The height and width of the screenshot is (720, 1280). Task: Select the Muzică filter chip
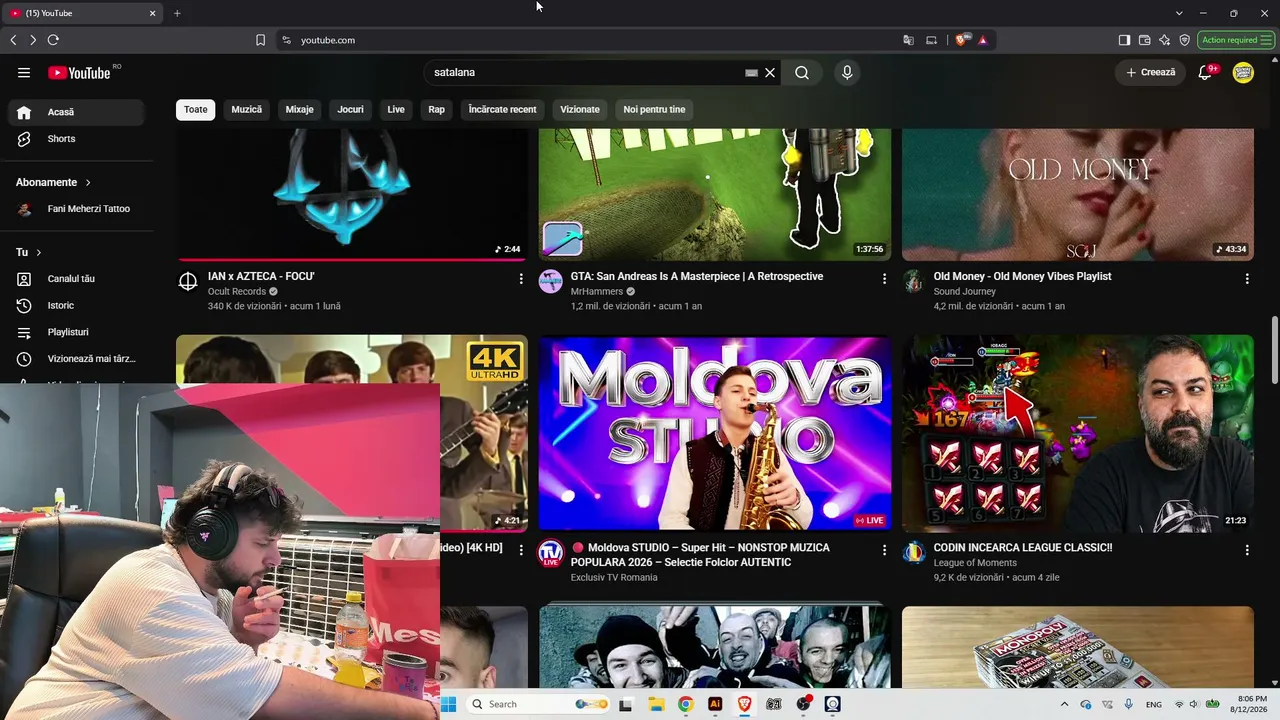pos(247,110)
